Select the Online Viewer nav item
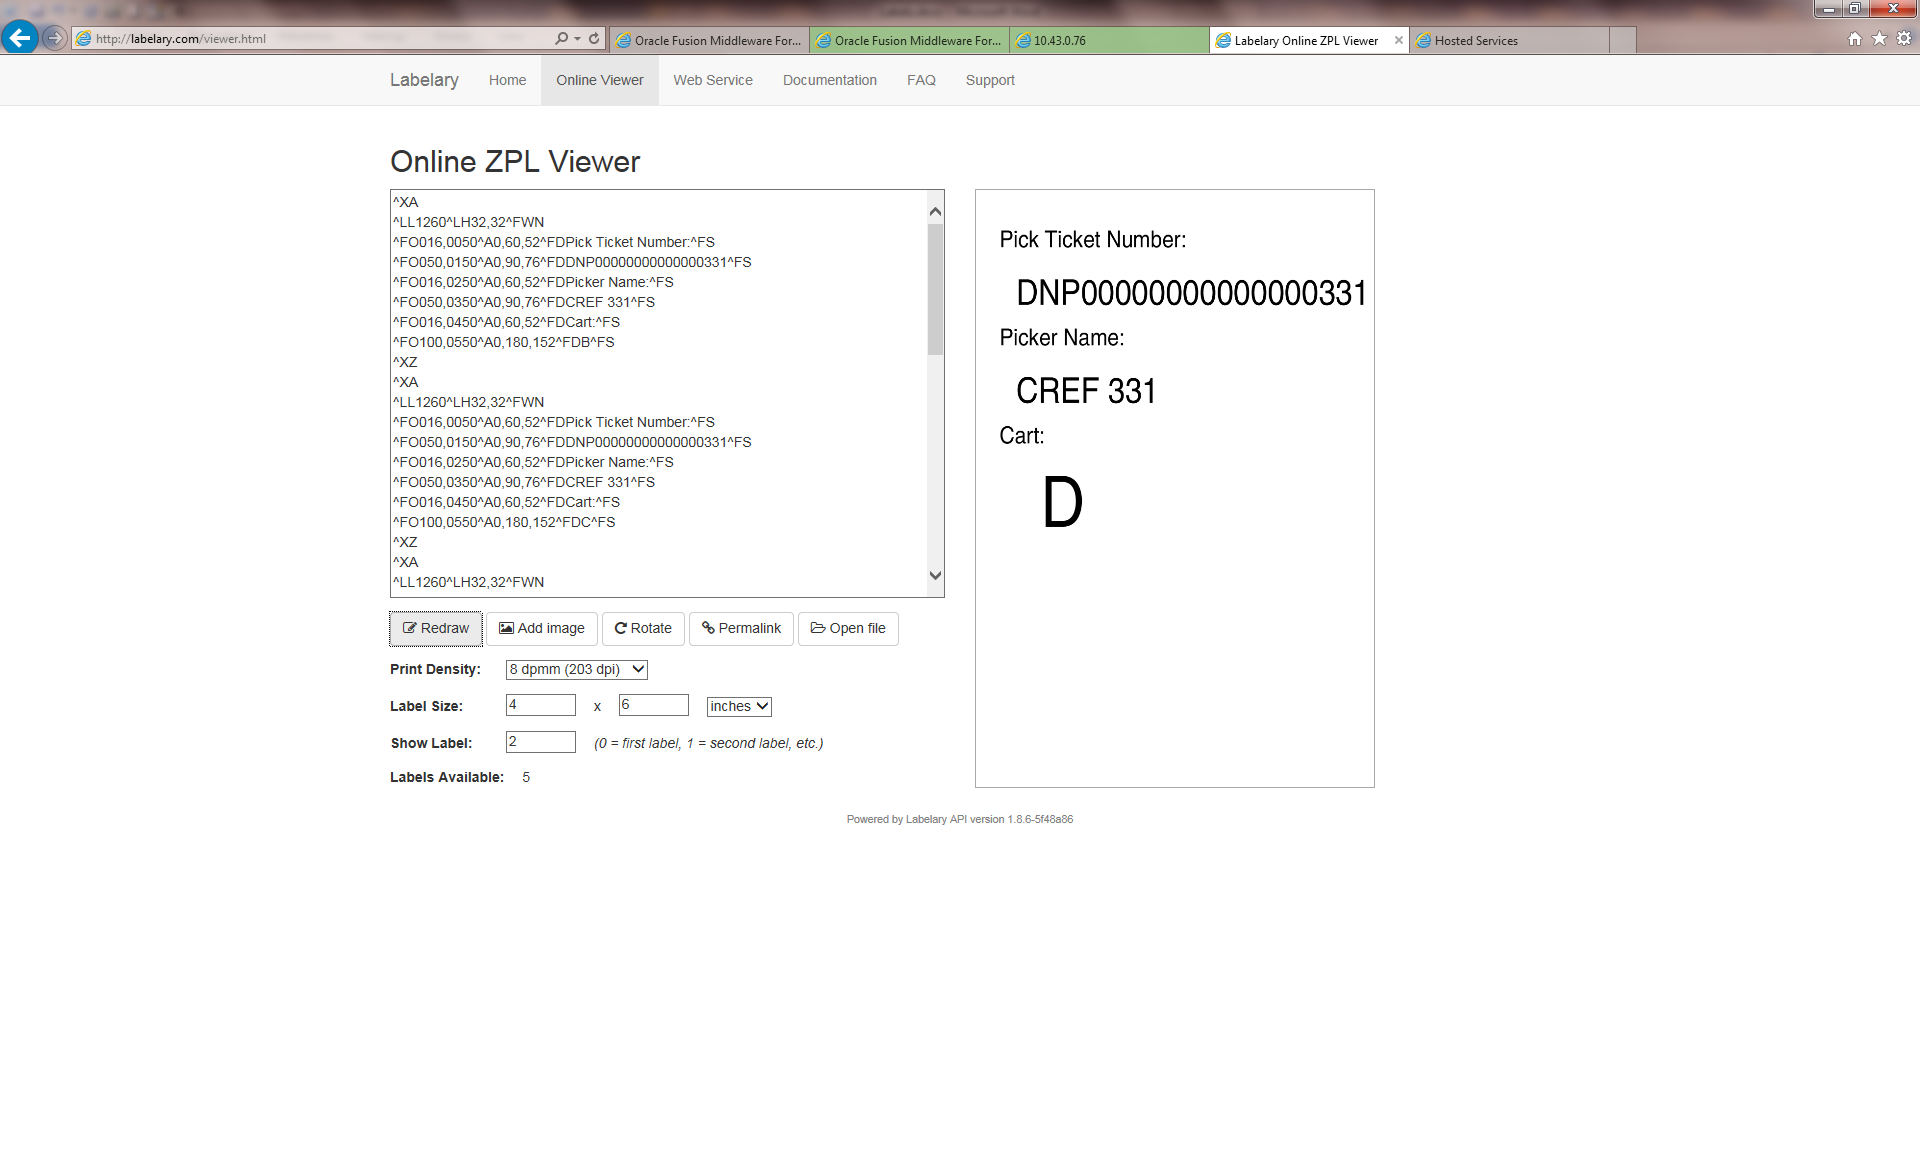1920x1160 pixels. click(x=600, y=80)
